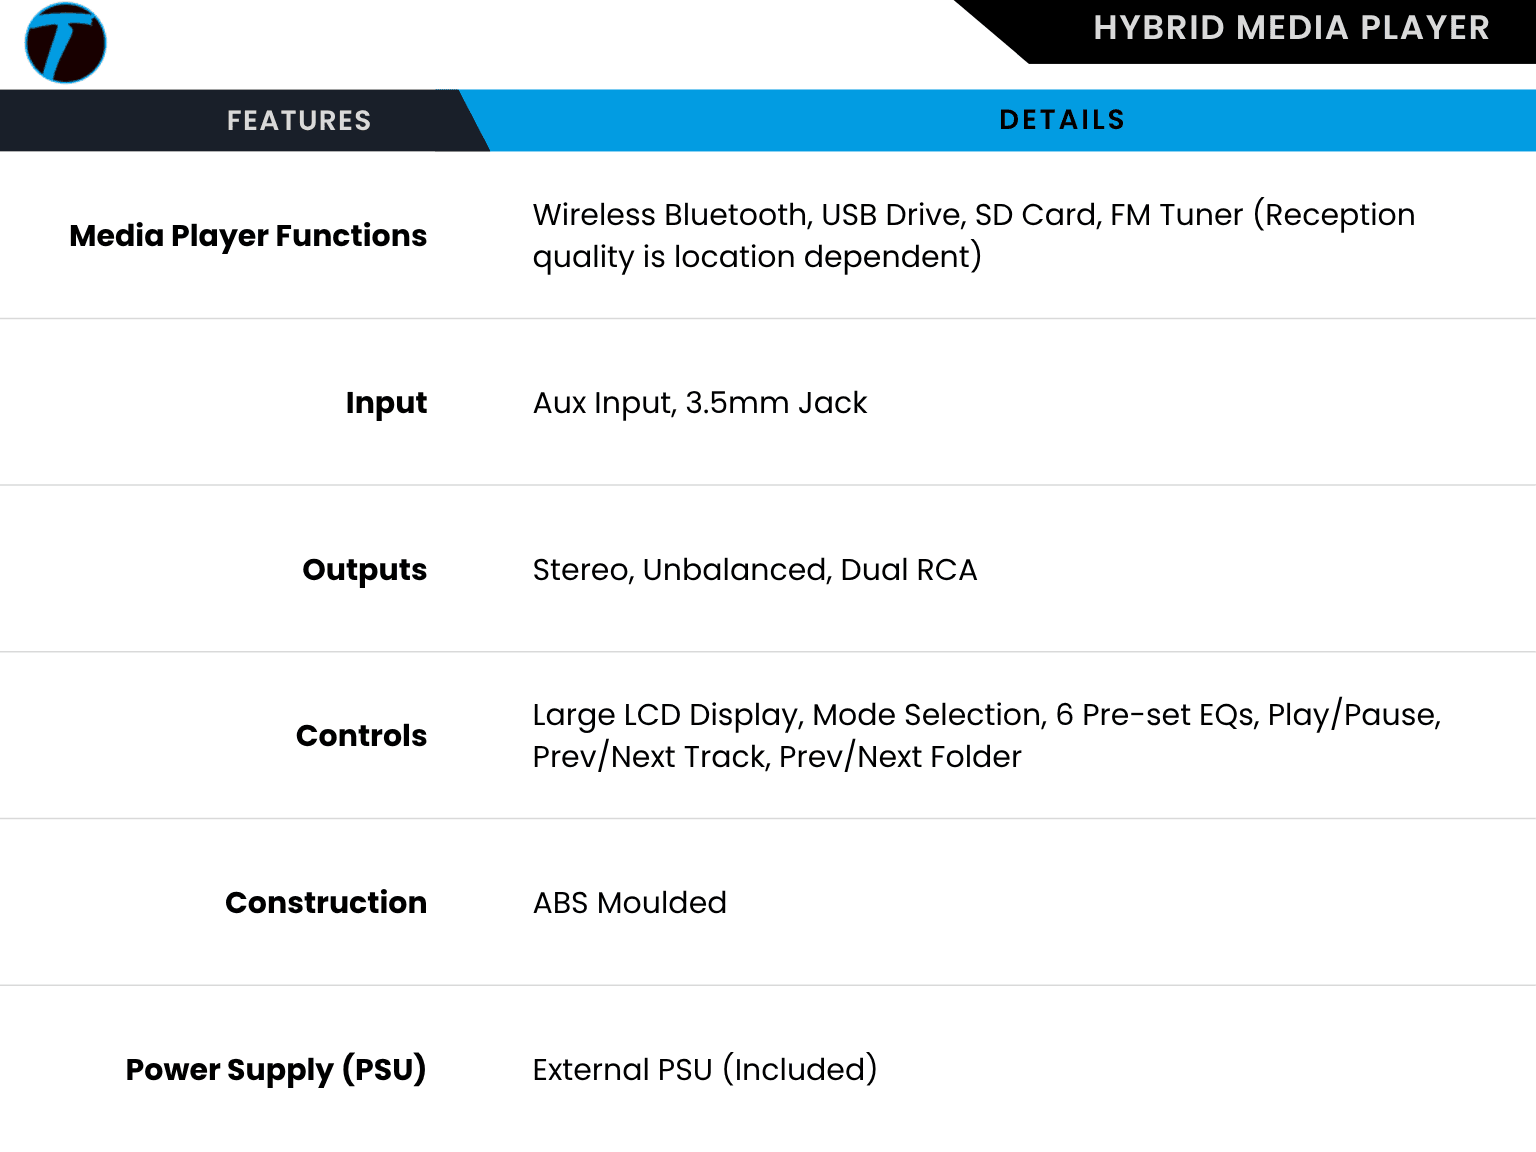Viewport: 1536px width, 1152px height.
Task: Click the Aux Input, 3.5mm Jack detail
Action: [699, 403]
